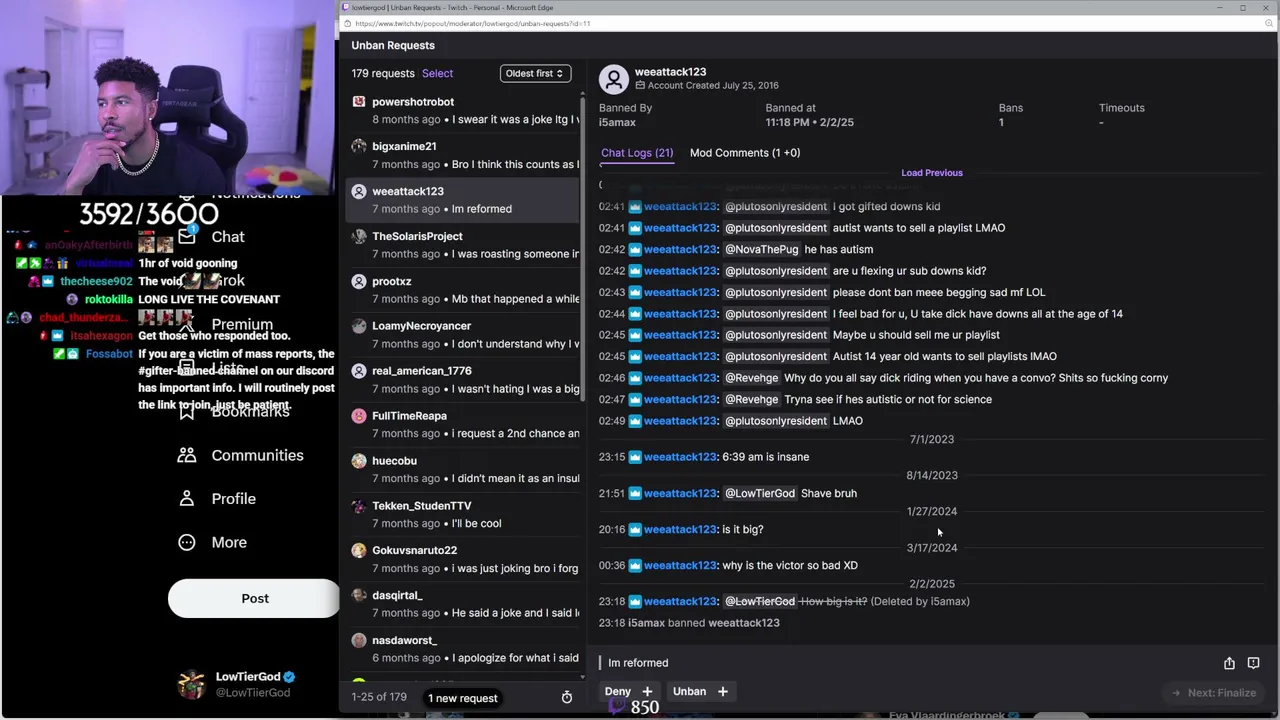Select the Gokuvsnaruto22 unban request

pos(463,559)
